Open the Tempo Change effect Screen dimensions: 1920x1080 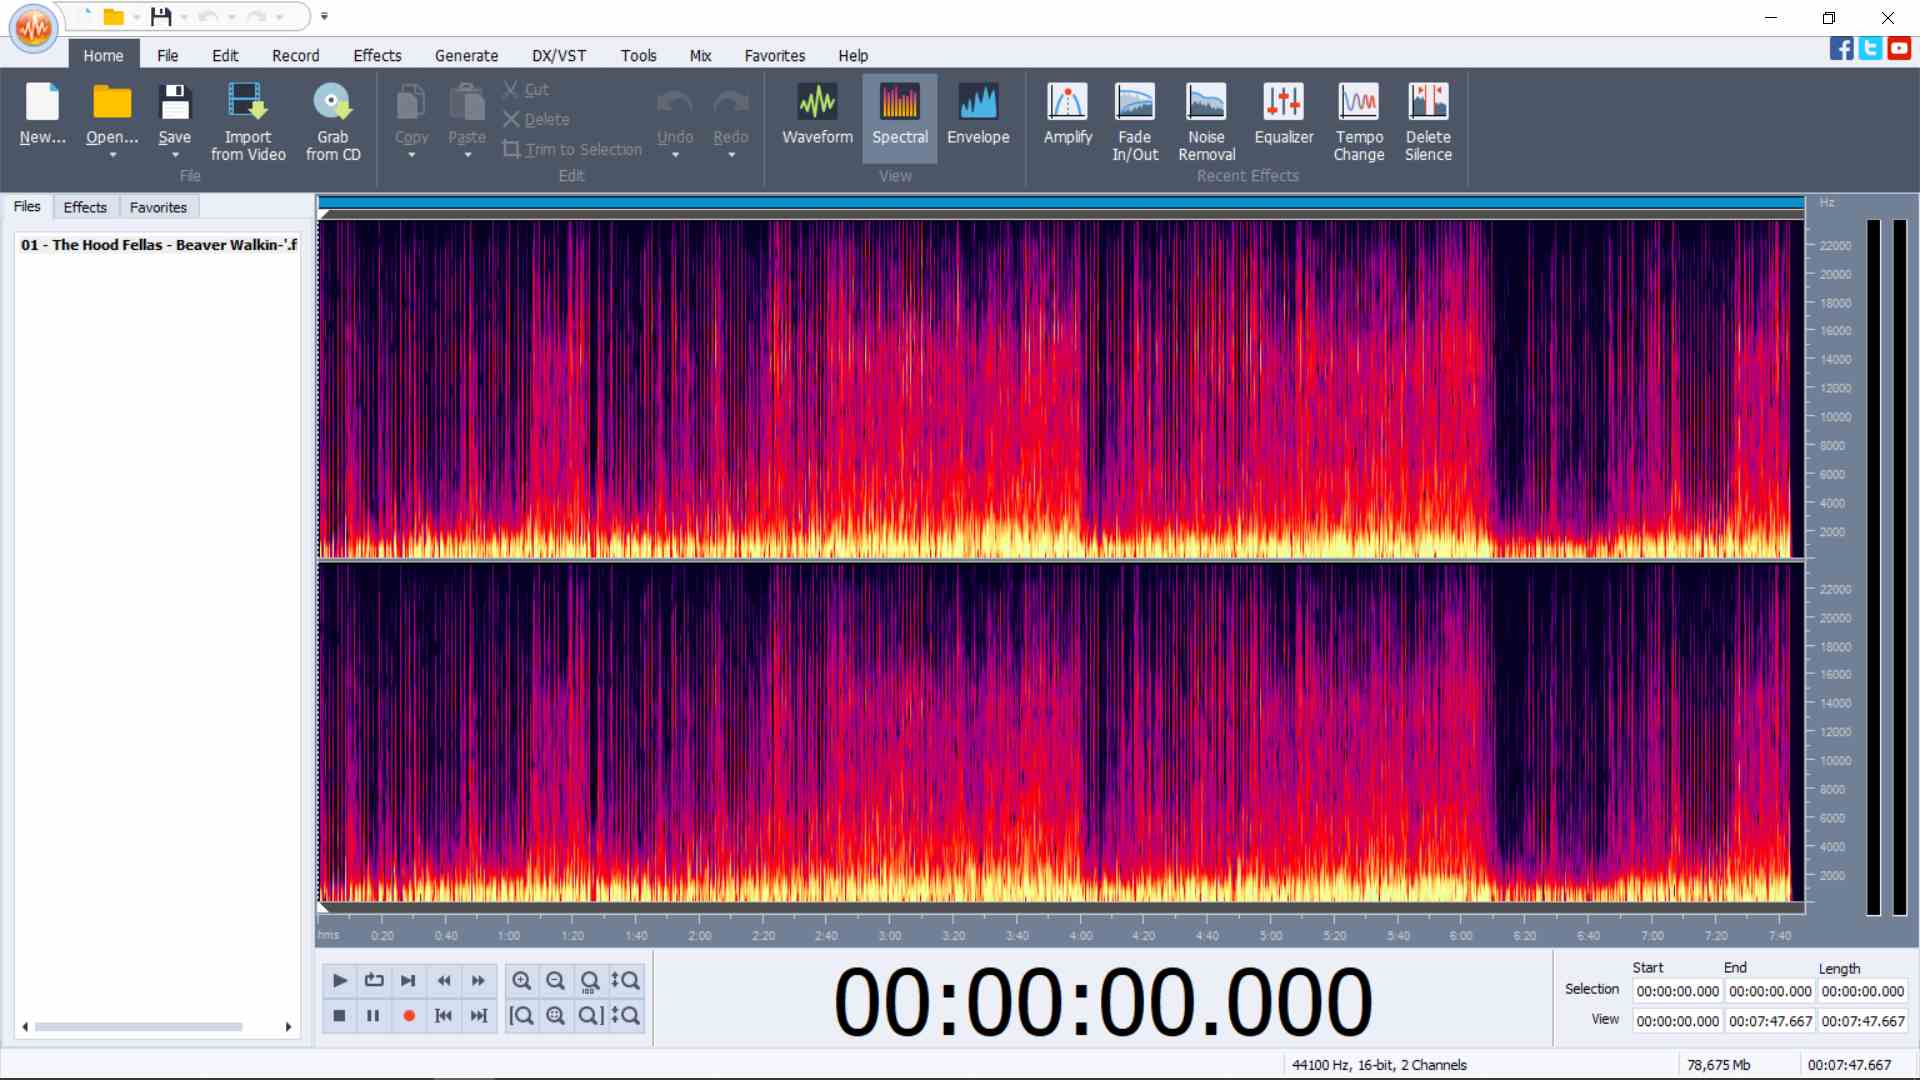pyautogui.click(x=1358, y=122)
